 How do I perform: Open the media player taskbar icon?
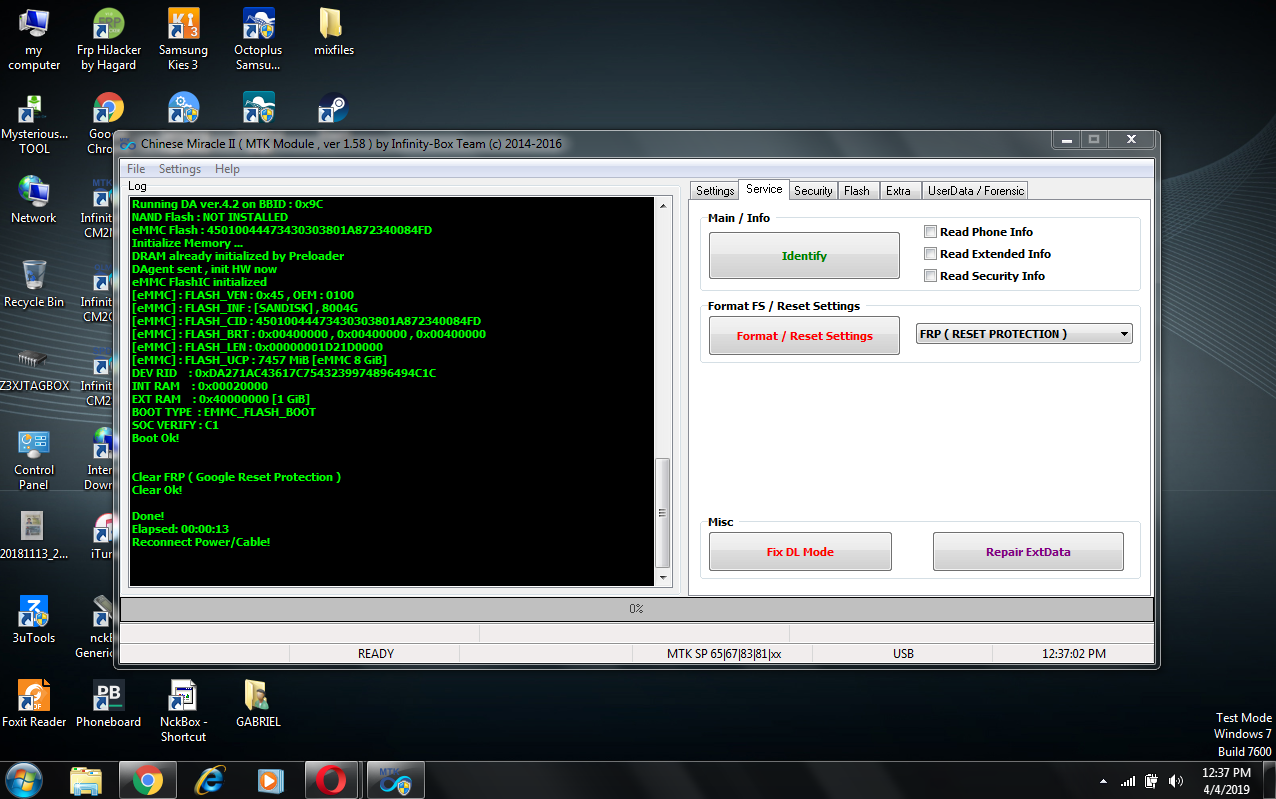pyautogui.click(x=269, y=779)
